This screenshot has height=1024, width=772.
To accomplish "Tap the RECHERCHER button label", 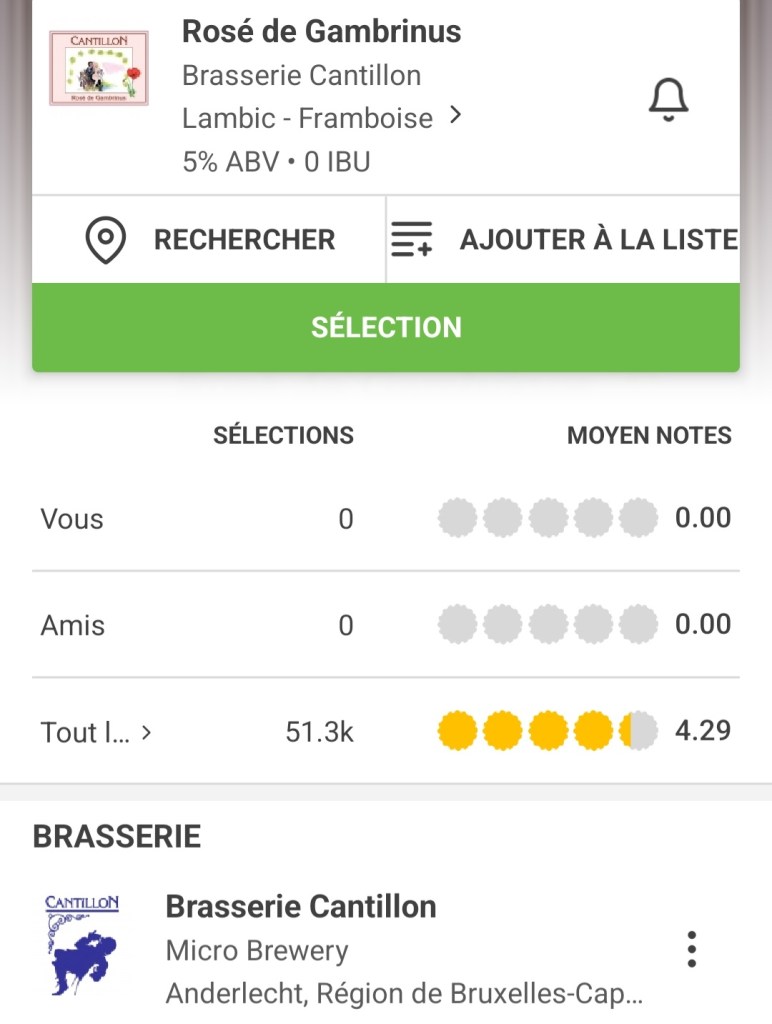I will point(244,240).
